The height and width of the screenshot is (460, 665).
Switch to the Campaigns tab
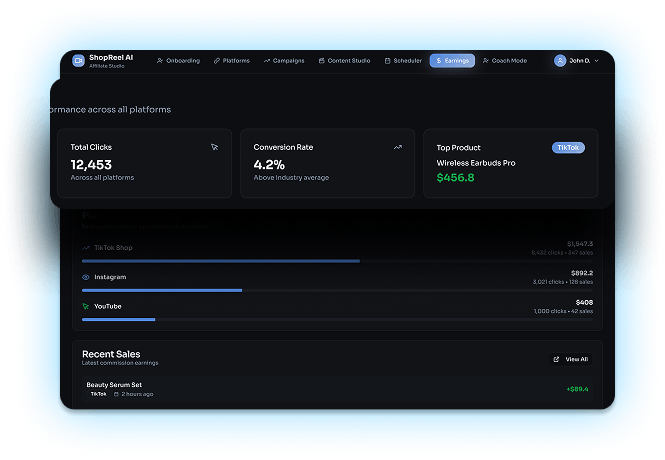(x=284, y=61)
